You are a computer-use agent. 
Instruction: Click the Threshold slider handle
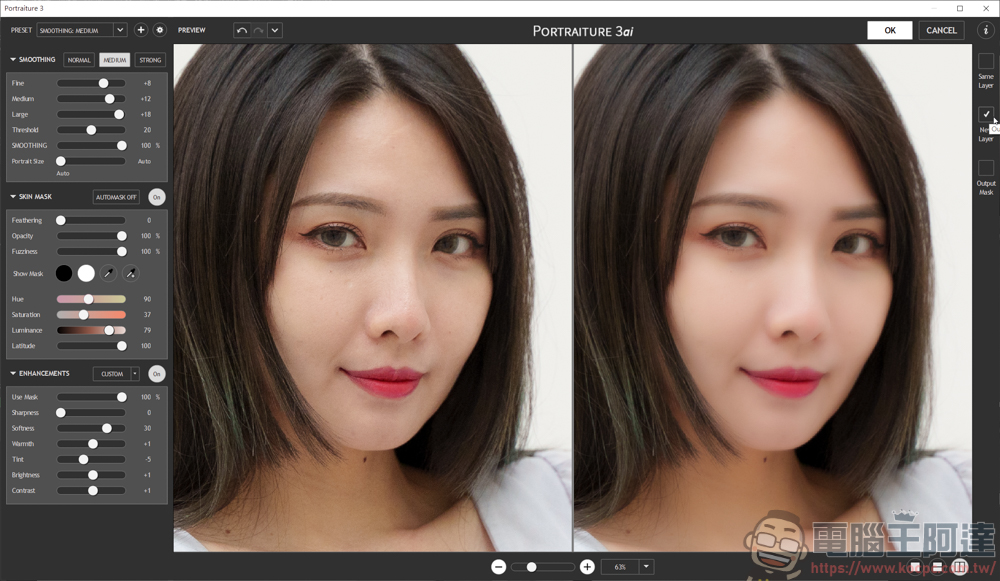91,130
